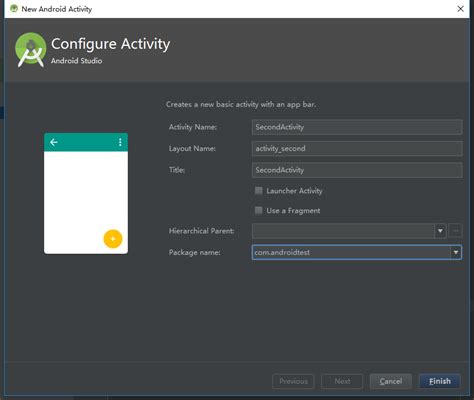Click the Title input field
The height and width of the screenshot is (400, 474).
[x=357, y=170]
